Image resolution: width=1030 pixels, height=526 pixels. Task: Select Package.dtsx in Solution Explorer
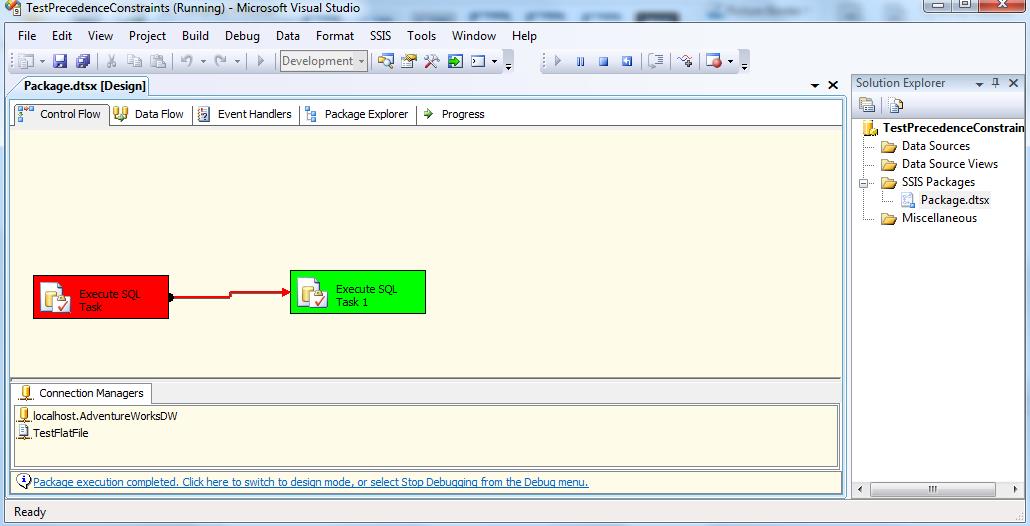pyautogui.click(x=954, y=200)
